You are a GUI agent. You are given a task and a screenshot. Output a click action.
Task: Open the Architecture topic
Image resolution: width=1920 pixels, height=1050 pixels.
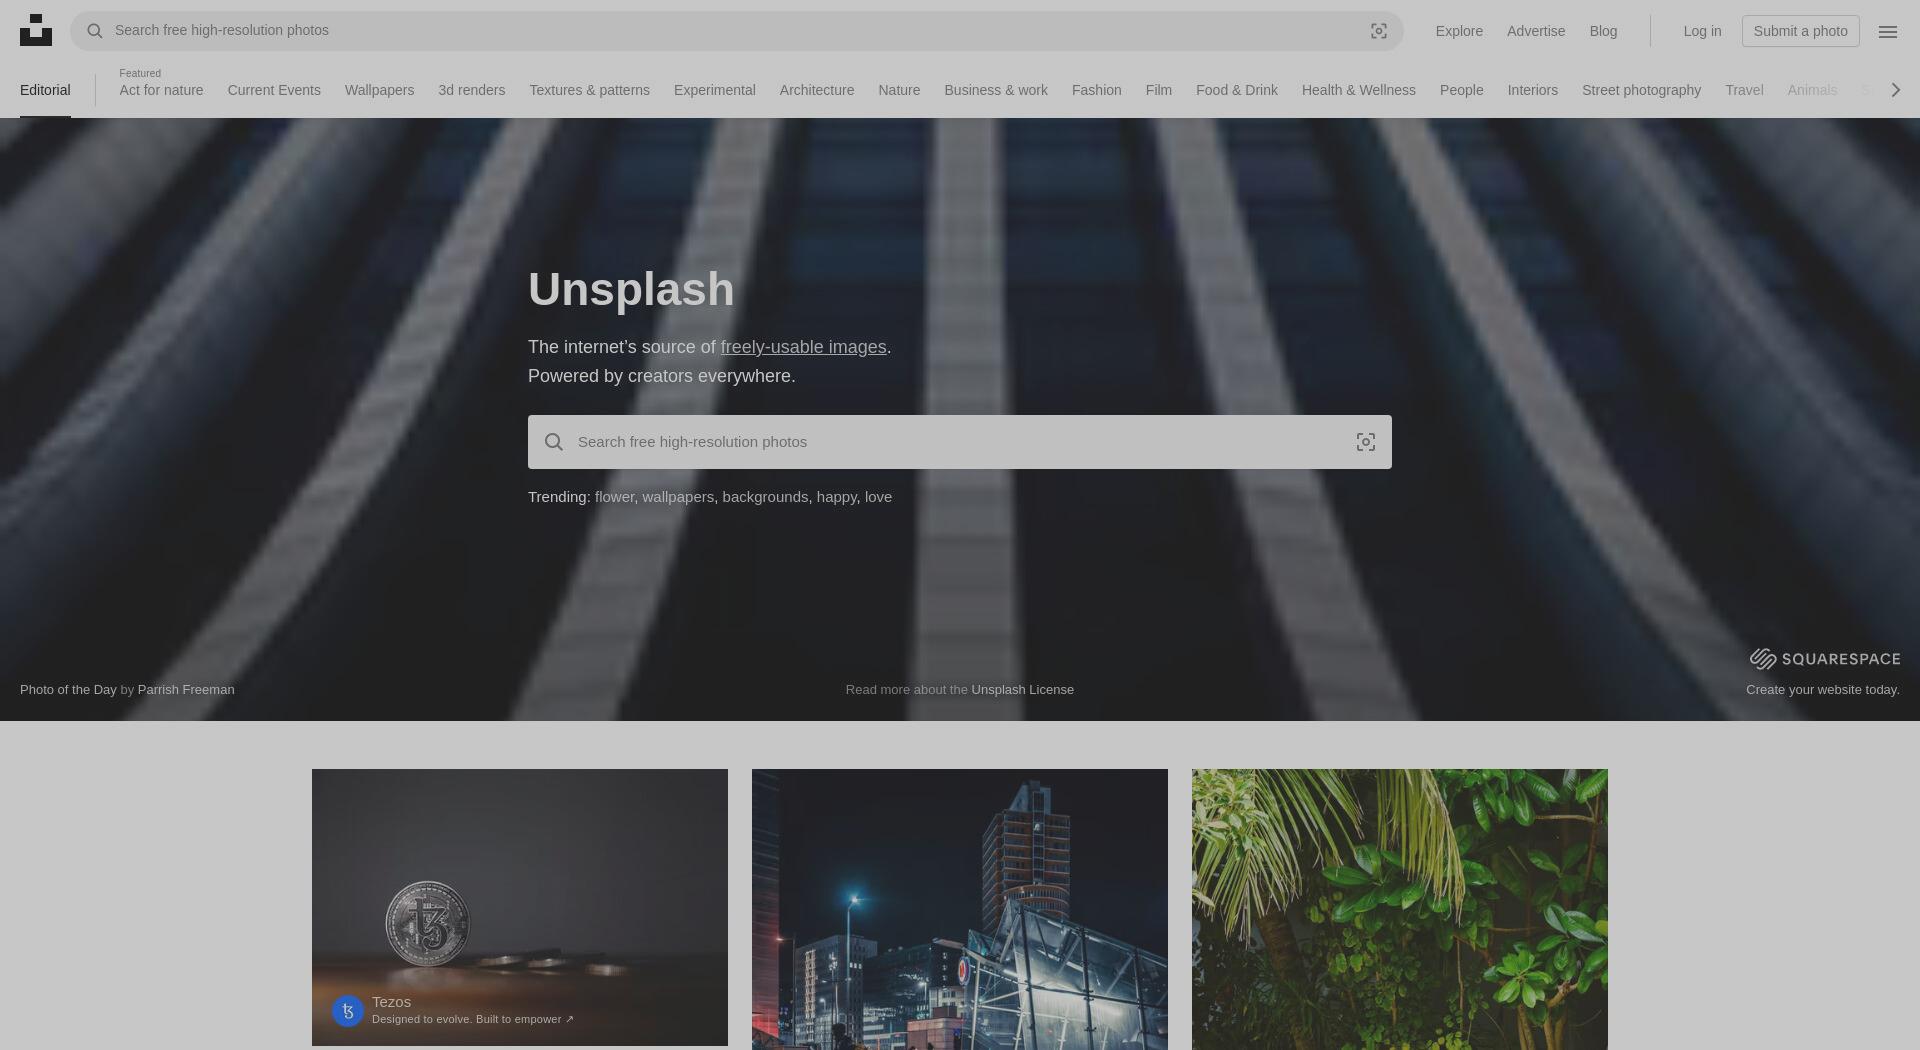[817, 90]
